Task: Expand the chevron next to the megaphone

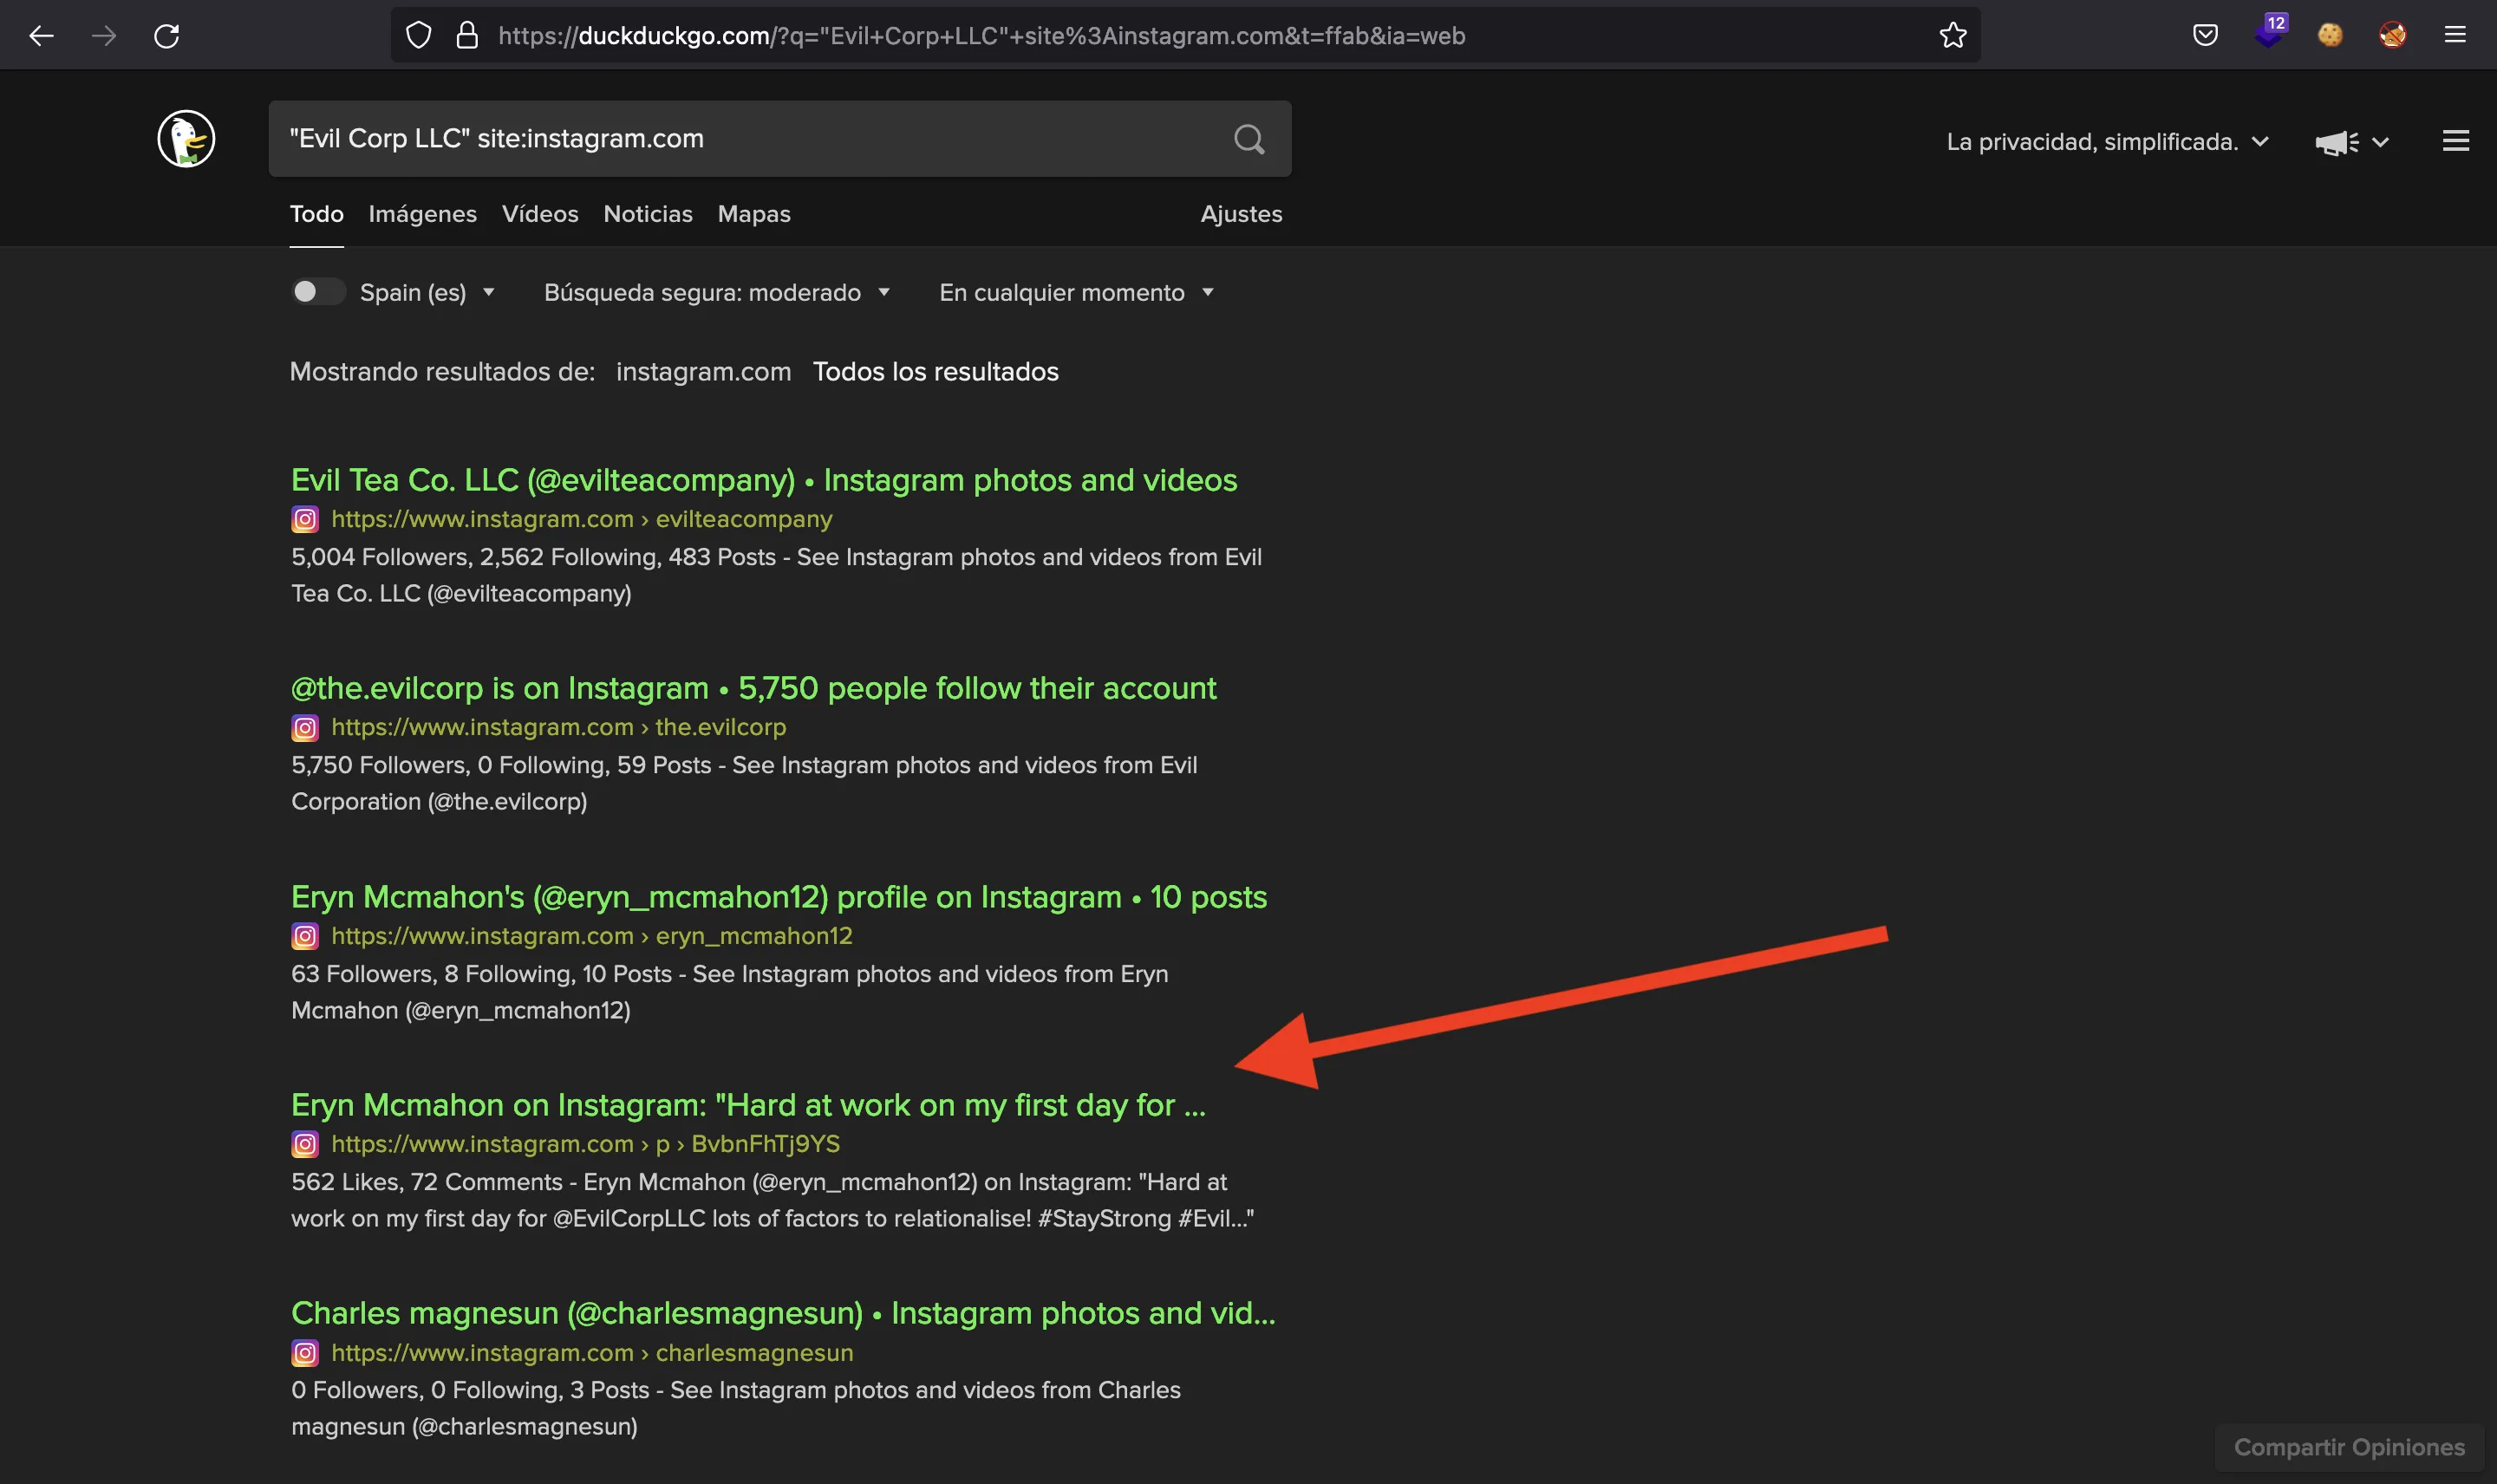Action: coord(2381,142)
